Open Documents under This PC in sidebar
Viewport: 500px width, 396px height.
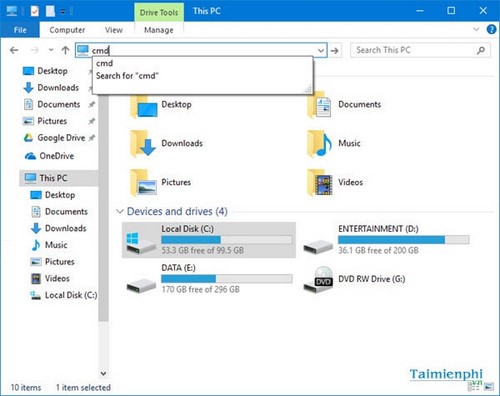pyautogui.click(x=66, y=211)
